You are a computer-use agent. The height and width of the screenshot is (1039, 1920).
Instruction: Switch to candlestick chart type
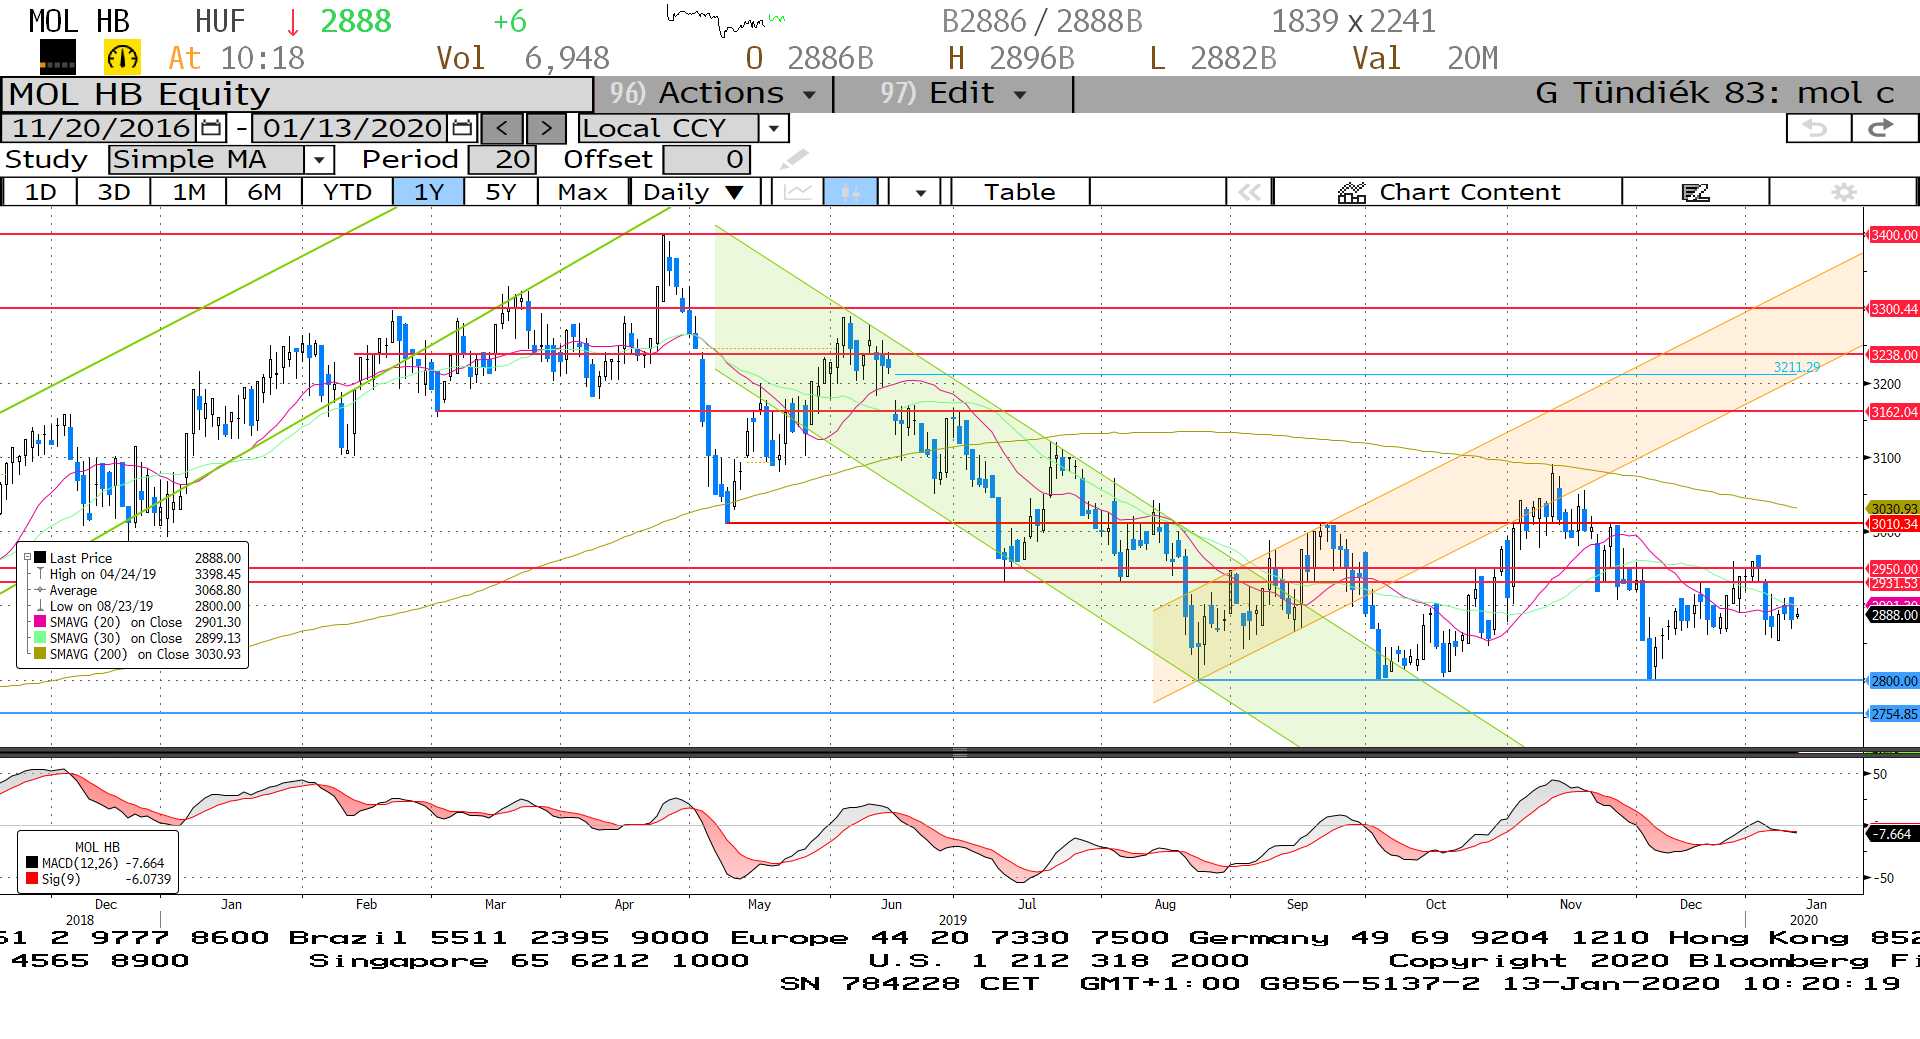(850, 192)
